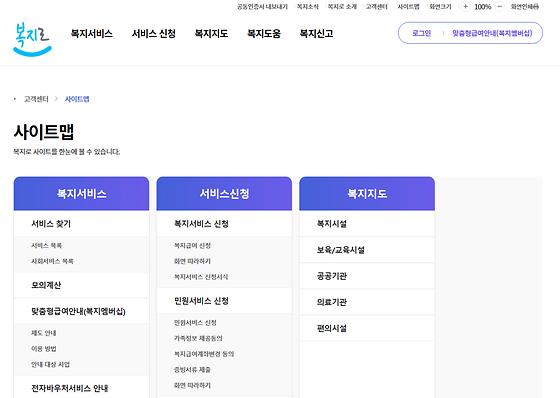Open 화면 따라하기 under 복지서비스 신청
This screenshot has width=560, height=398.
tap(192, 261)
